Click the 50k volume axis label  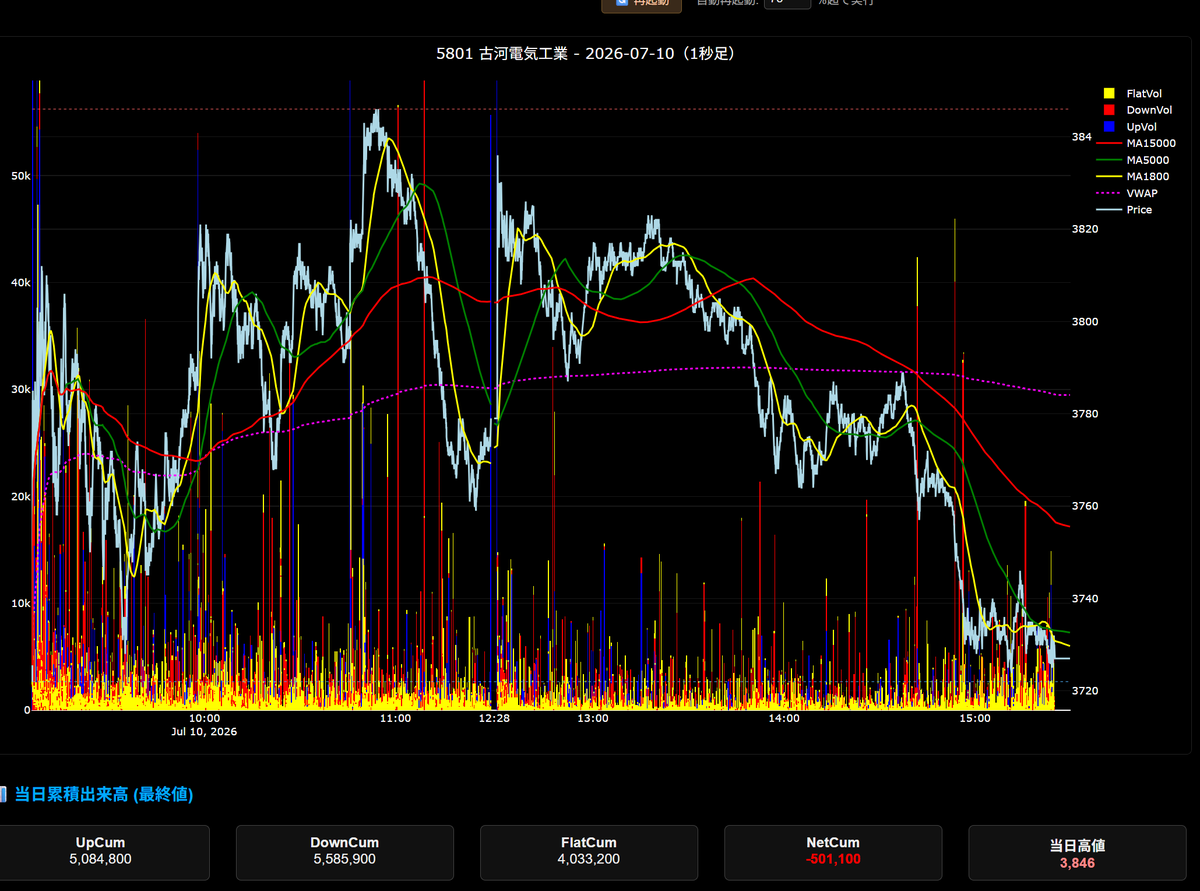[20, 176]
